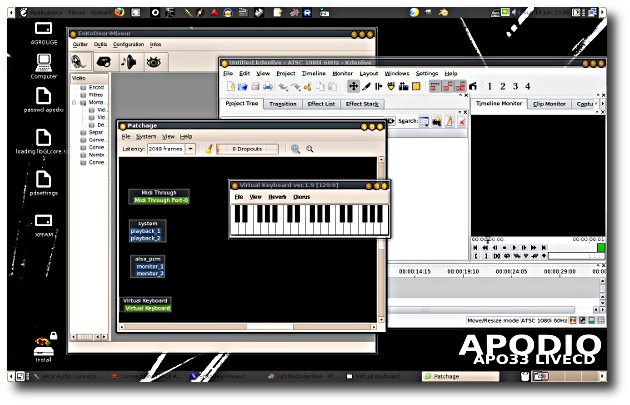Create a new document in Kdenlive toolbar
The image size is (630, 405).
tap(231, 86)
